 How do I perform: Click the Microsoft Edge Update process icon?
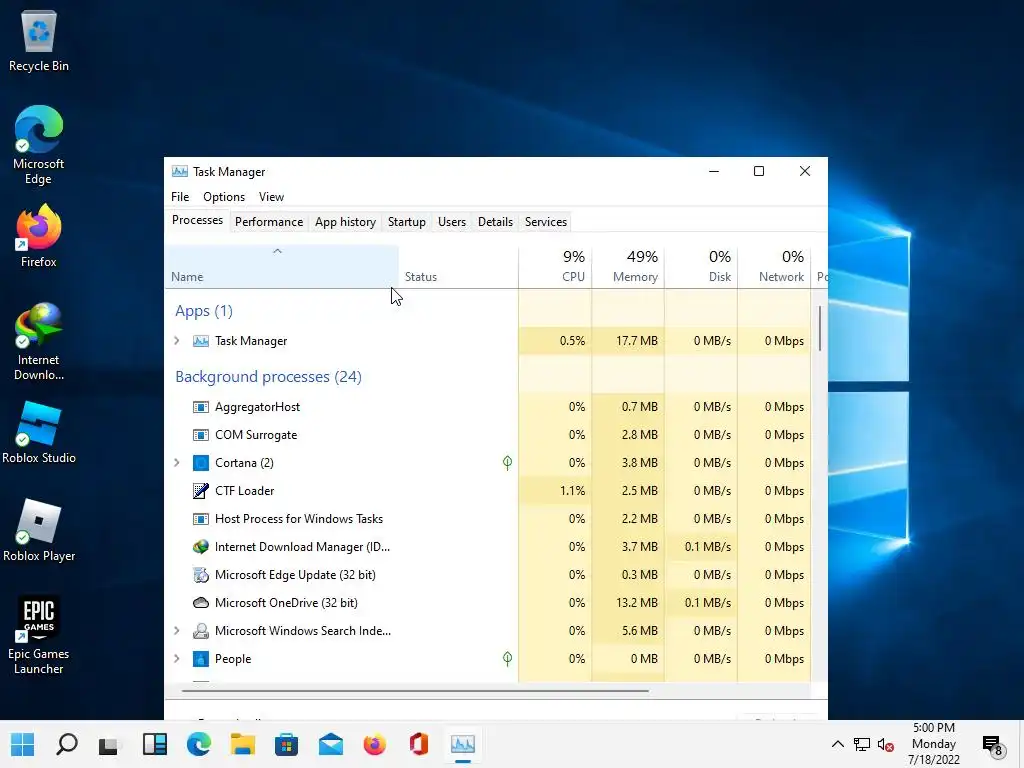point(200,575)
